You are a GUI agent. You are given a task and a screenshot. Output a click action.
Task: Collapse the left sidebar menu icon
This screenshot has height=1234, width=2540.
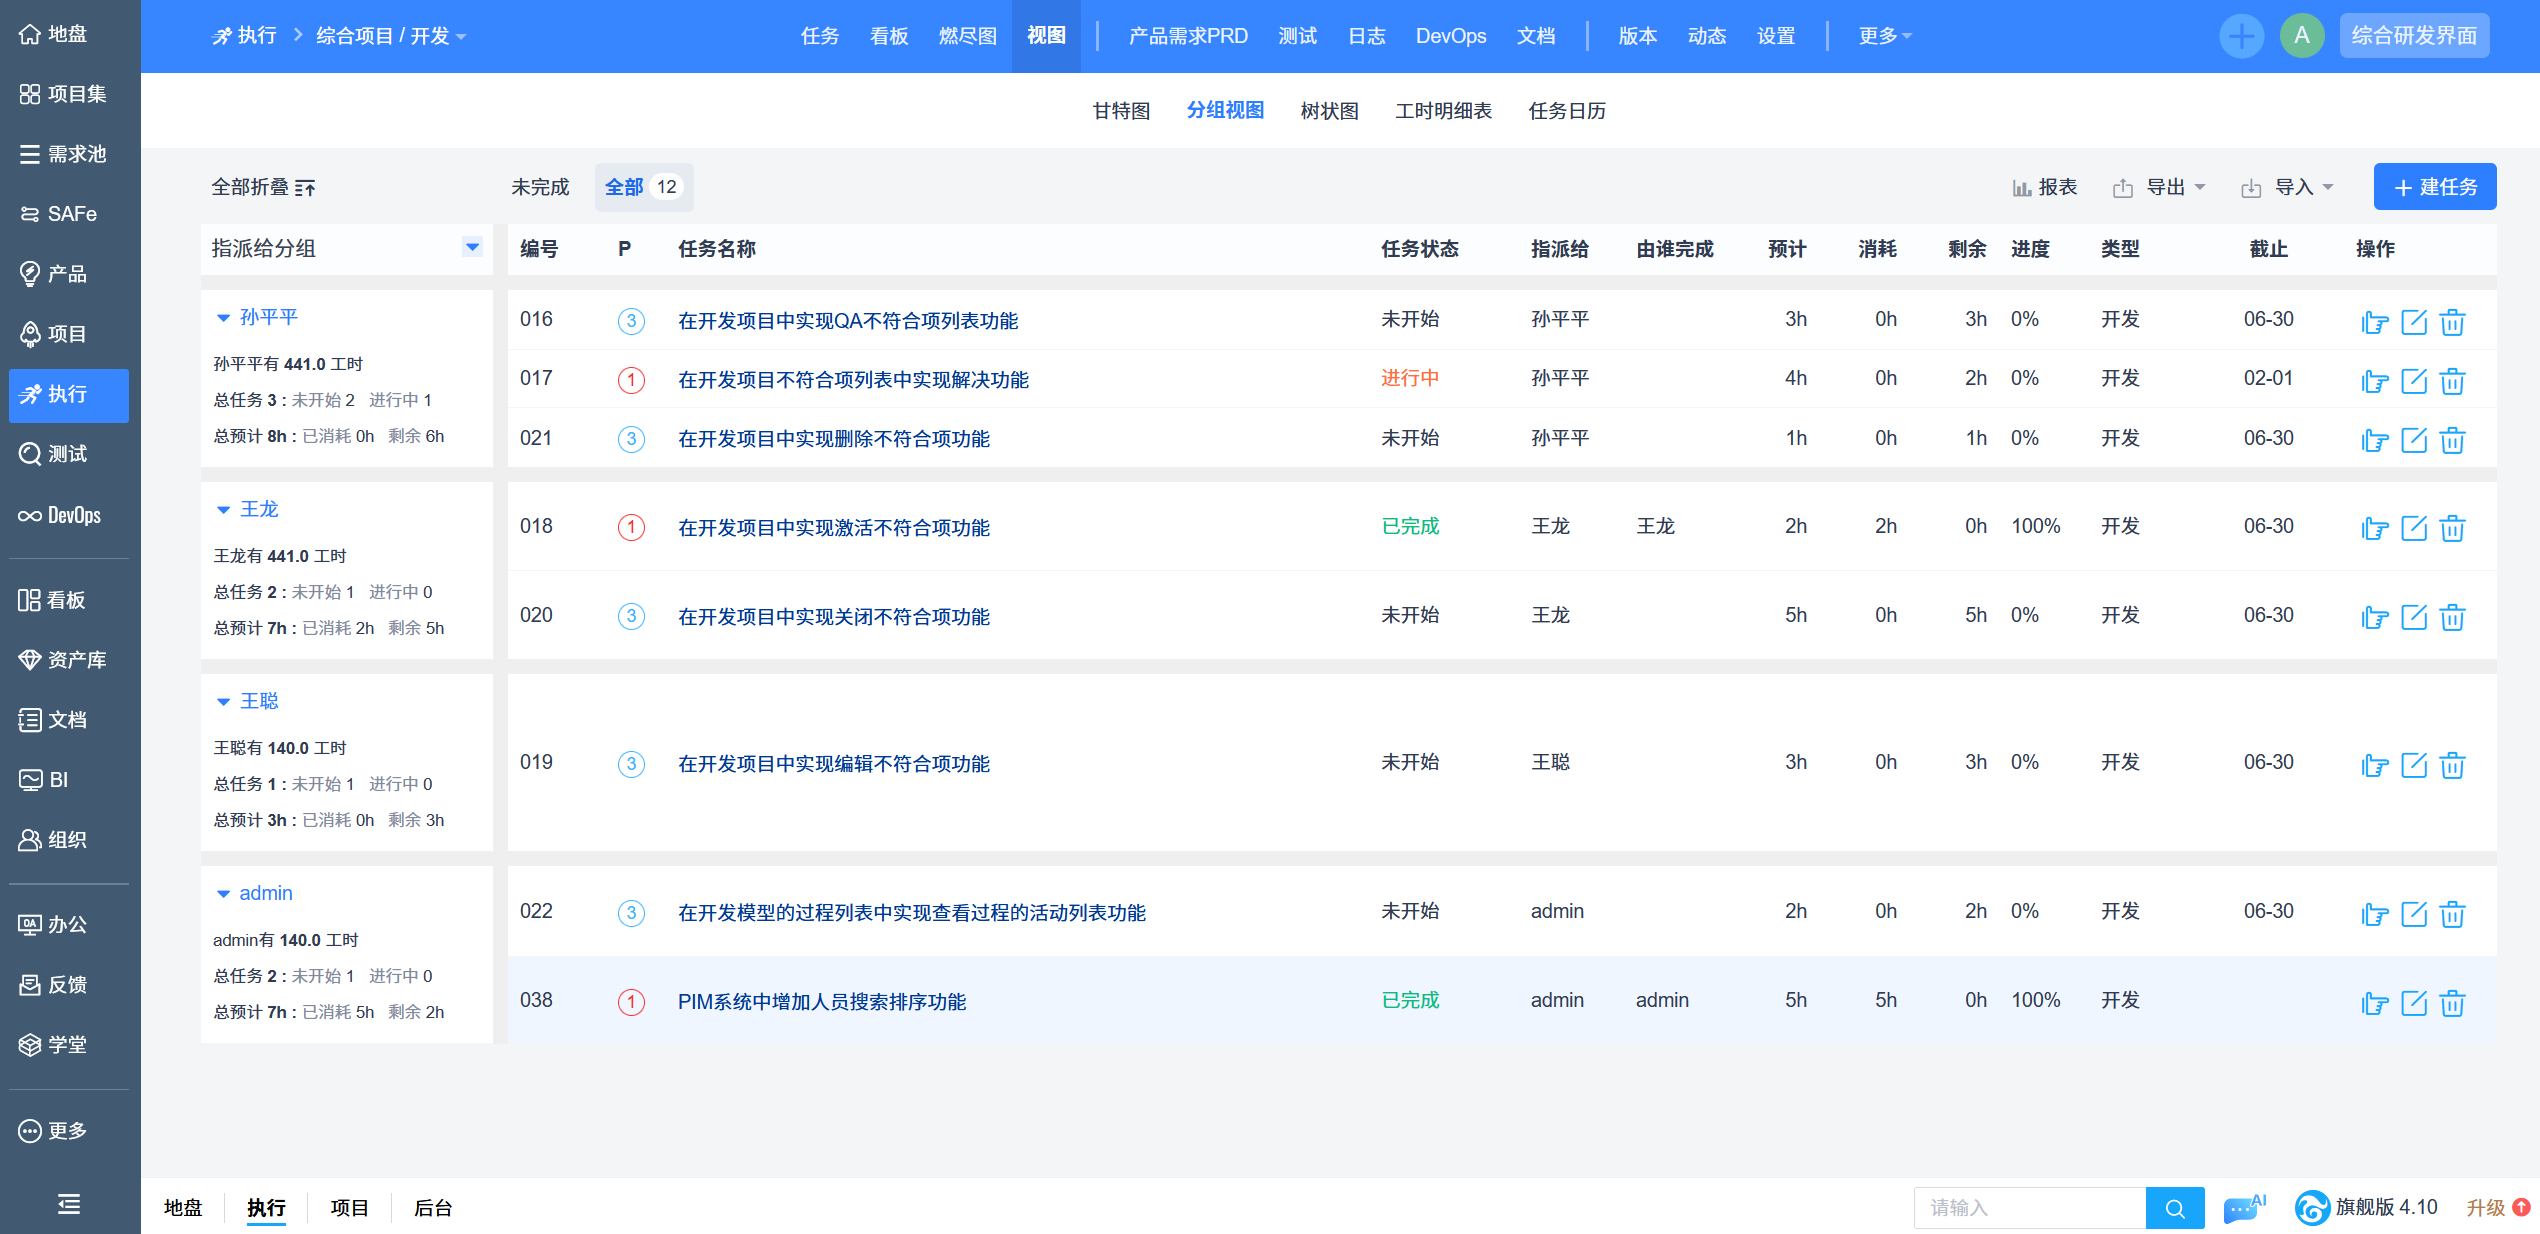click(x=69, y=1204)
